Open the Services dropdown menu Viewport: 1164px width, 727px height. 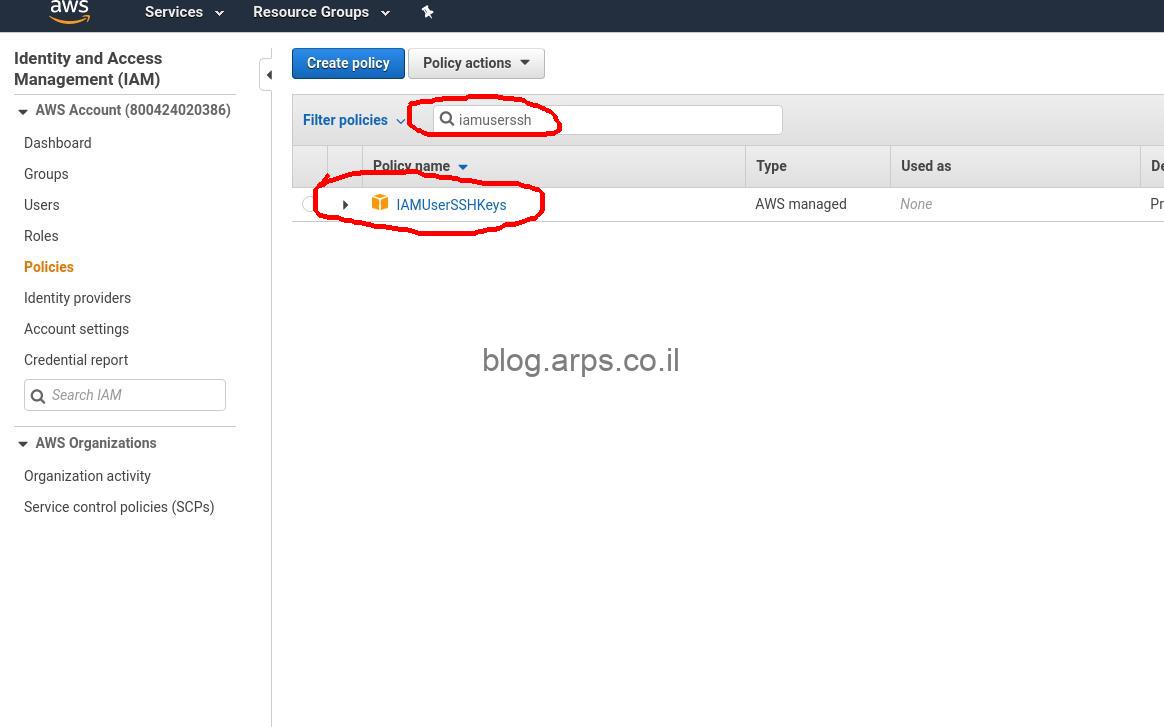183,12
